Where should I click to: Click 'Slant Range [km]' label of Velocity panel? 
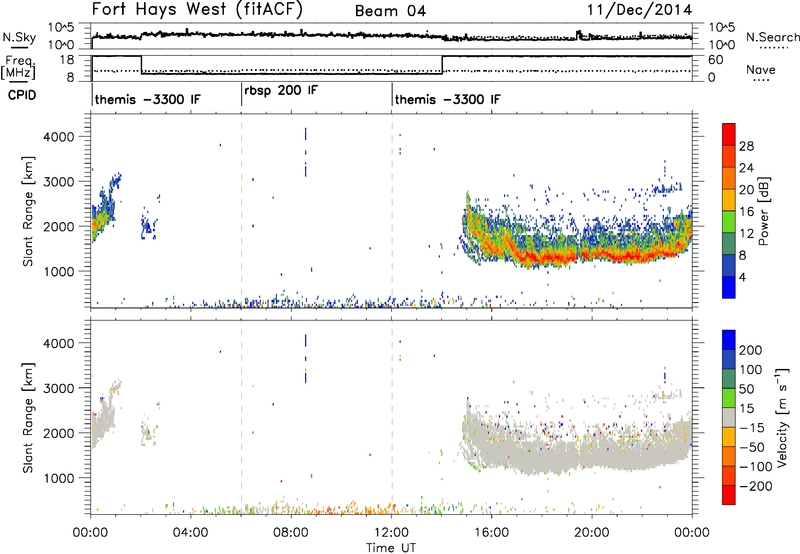click(x=28, y=417)
